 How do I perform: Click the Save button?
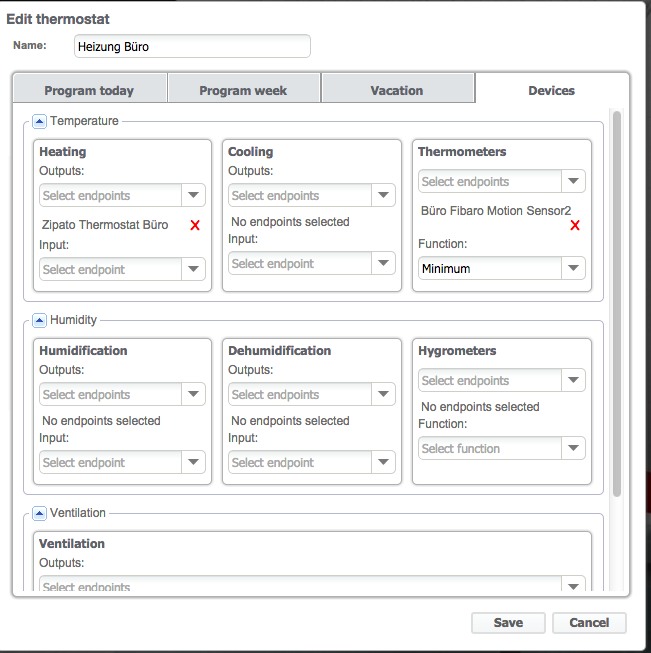point(508,622)
